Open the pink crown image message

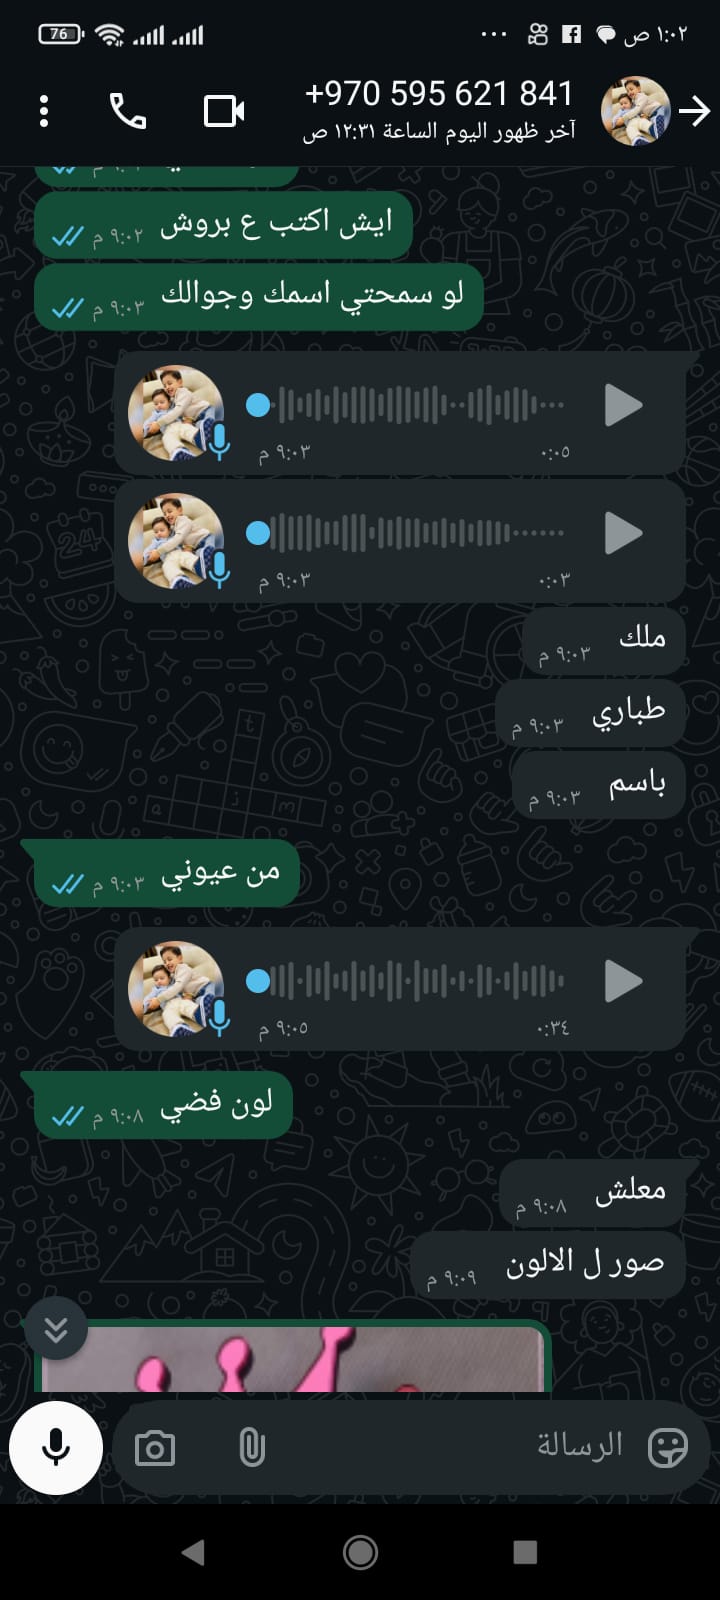pyautogui.click(x=293, y=1358)
